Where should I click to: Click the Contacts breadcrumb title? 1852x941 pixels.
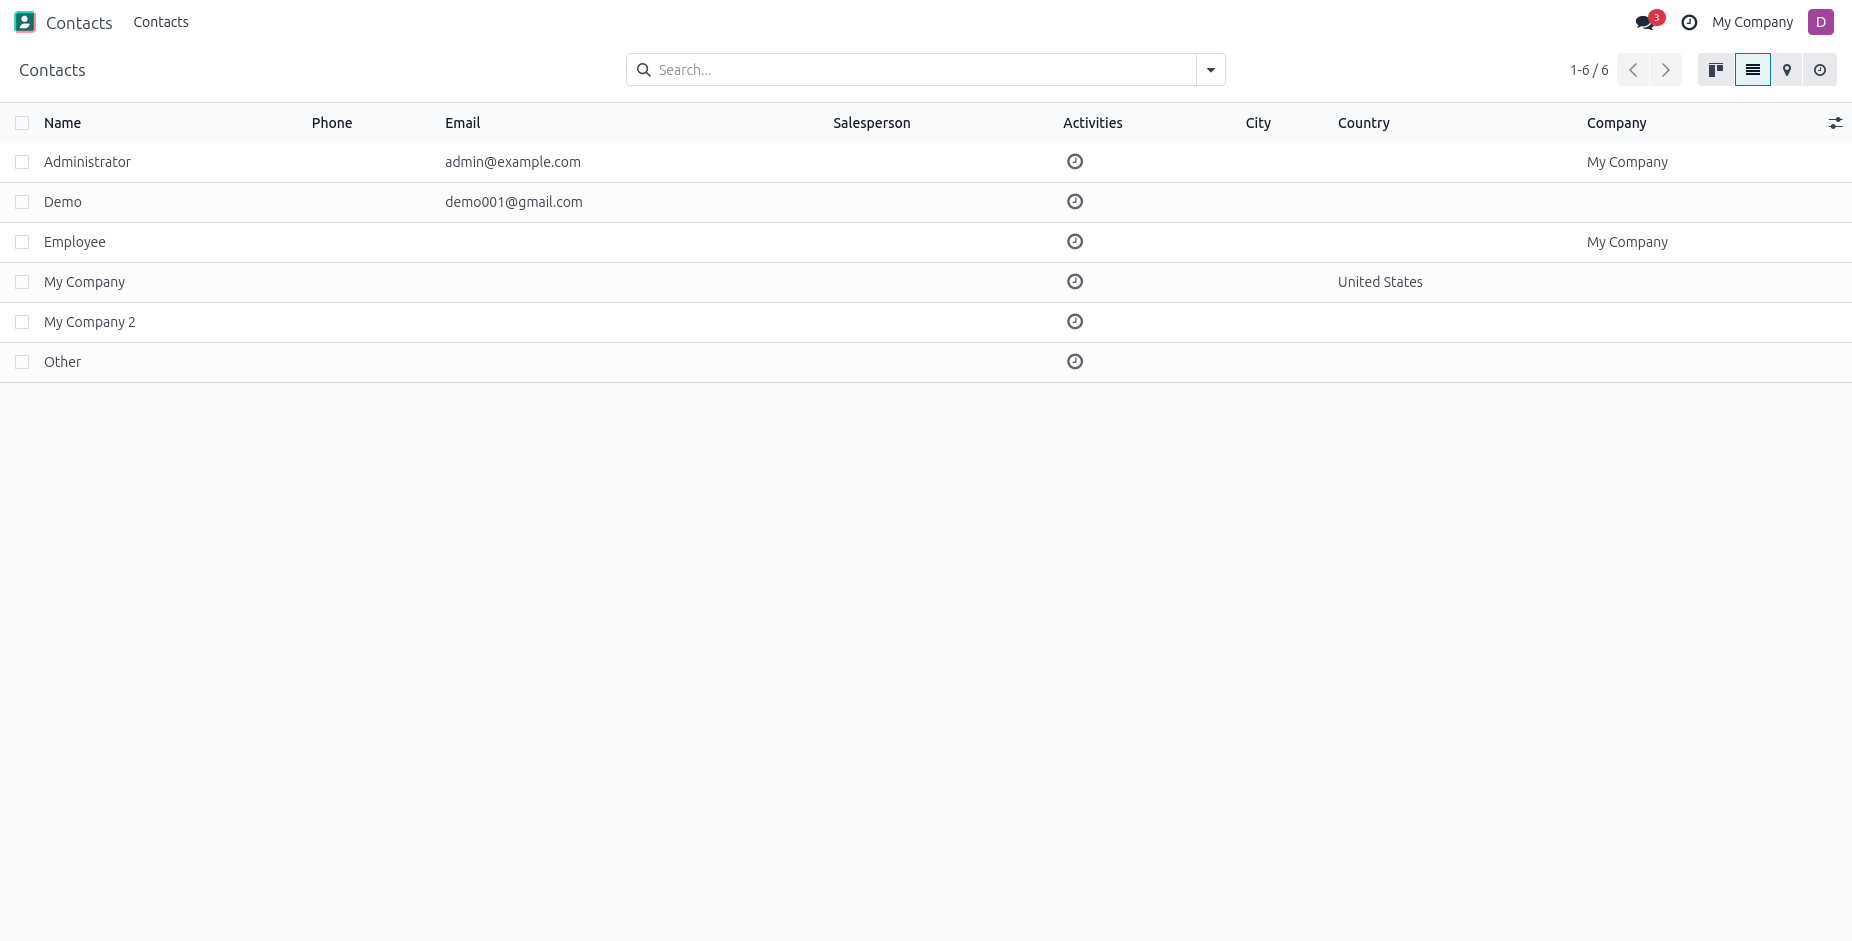coord(52,70)
